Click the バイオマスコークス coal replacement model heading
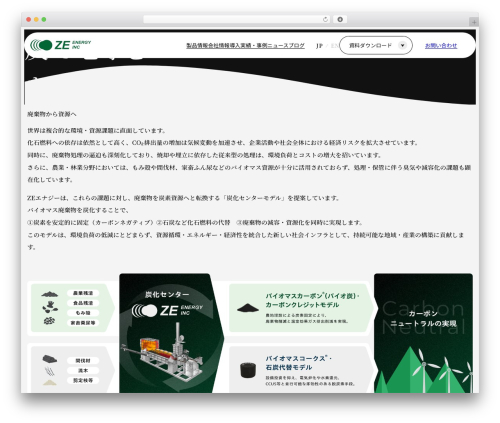The height and width of the screenshot is (423, 500). click(x=298, y=363)
